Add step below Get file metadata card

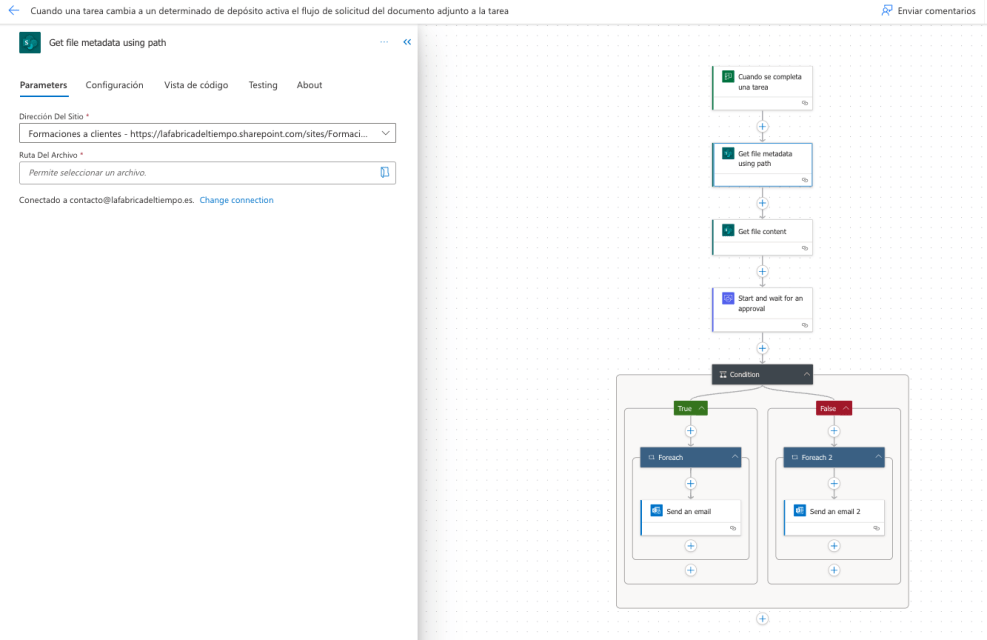(x=762, y=203)
